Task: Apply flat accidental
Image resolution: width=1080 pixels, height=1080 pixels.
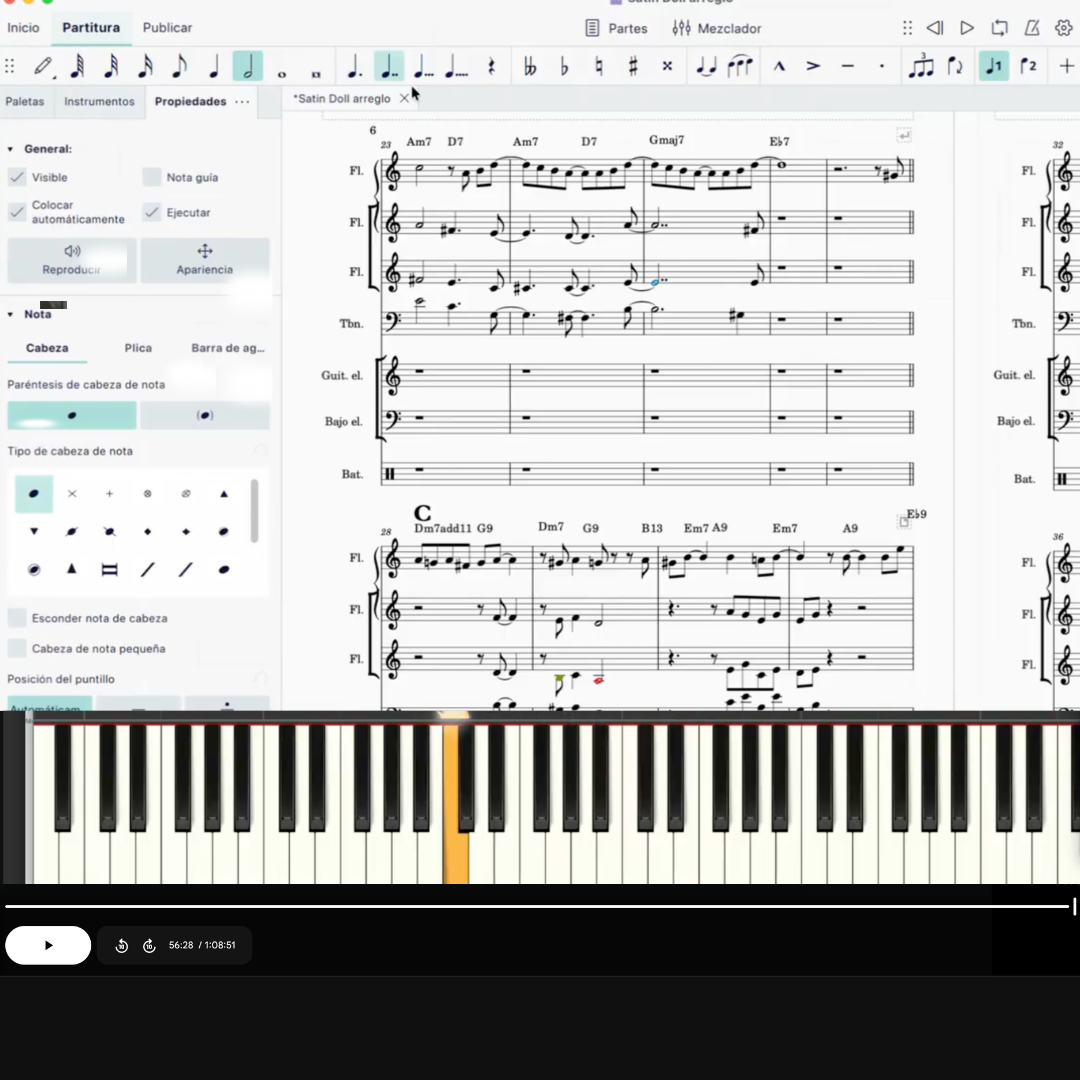Action: tap(564, 66)
